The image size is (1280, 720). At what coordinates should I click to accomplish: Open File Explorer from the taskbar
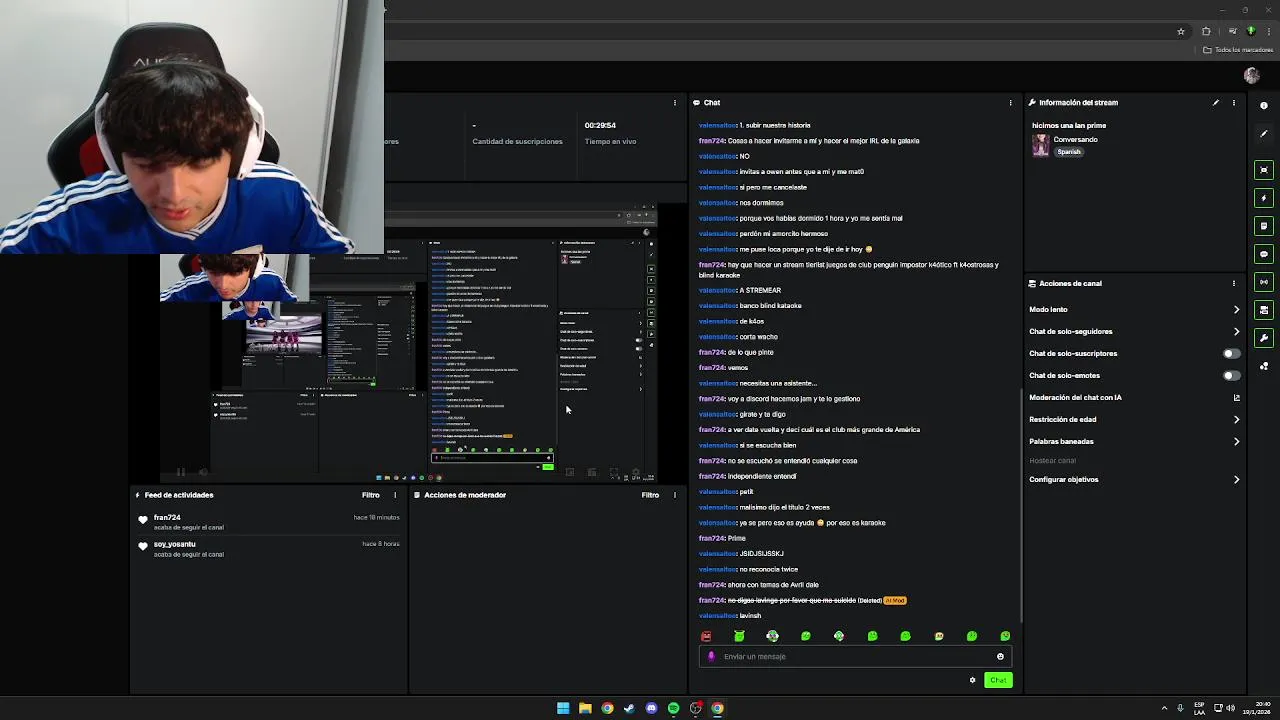(x=585, y=708)
